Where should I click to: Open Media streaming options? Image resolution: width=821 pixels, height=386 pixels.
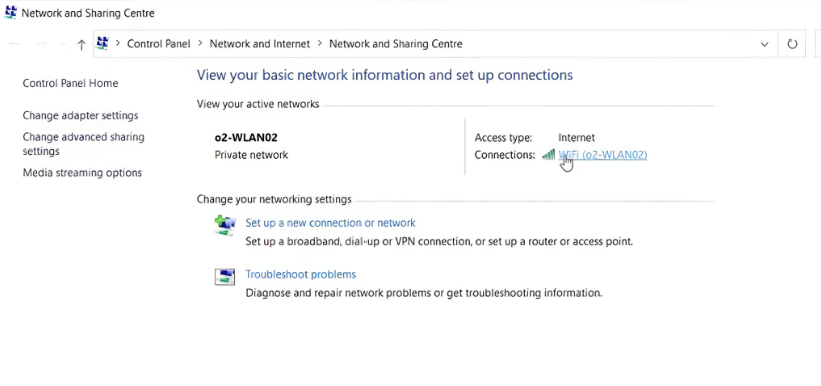pos(82,172)
